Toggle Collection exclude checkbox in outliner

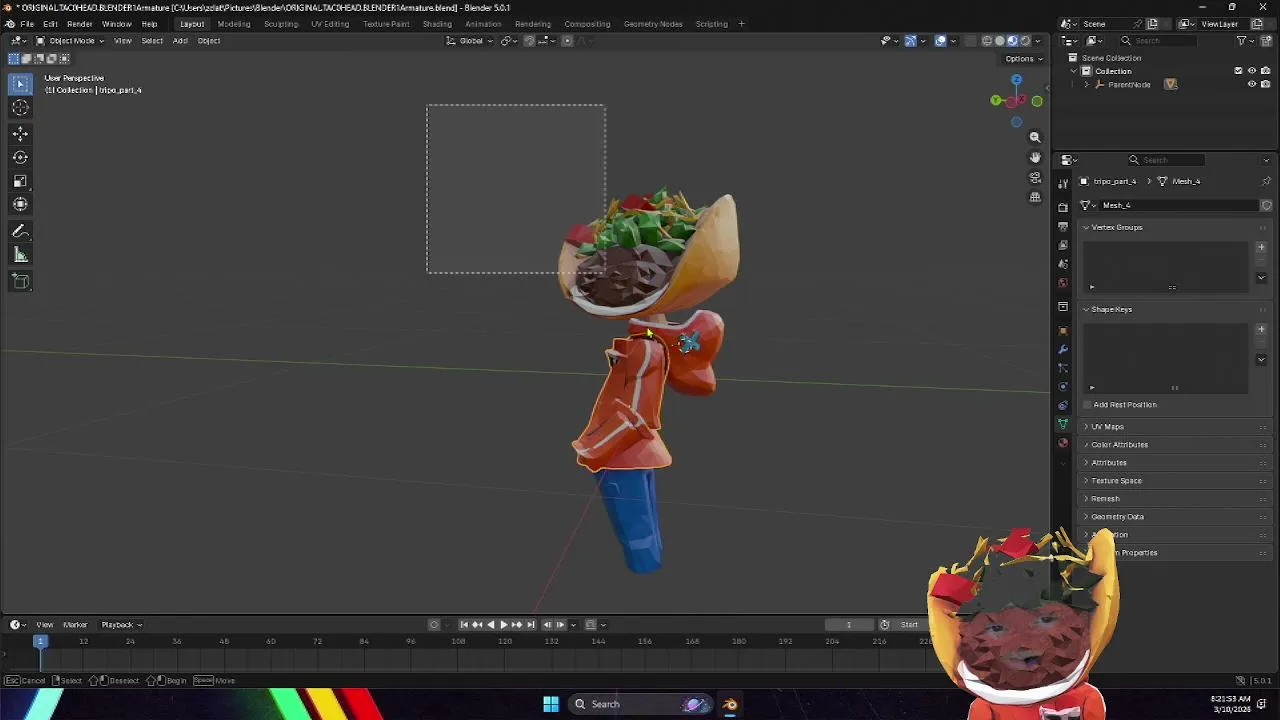point(1238,71)
